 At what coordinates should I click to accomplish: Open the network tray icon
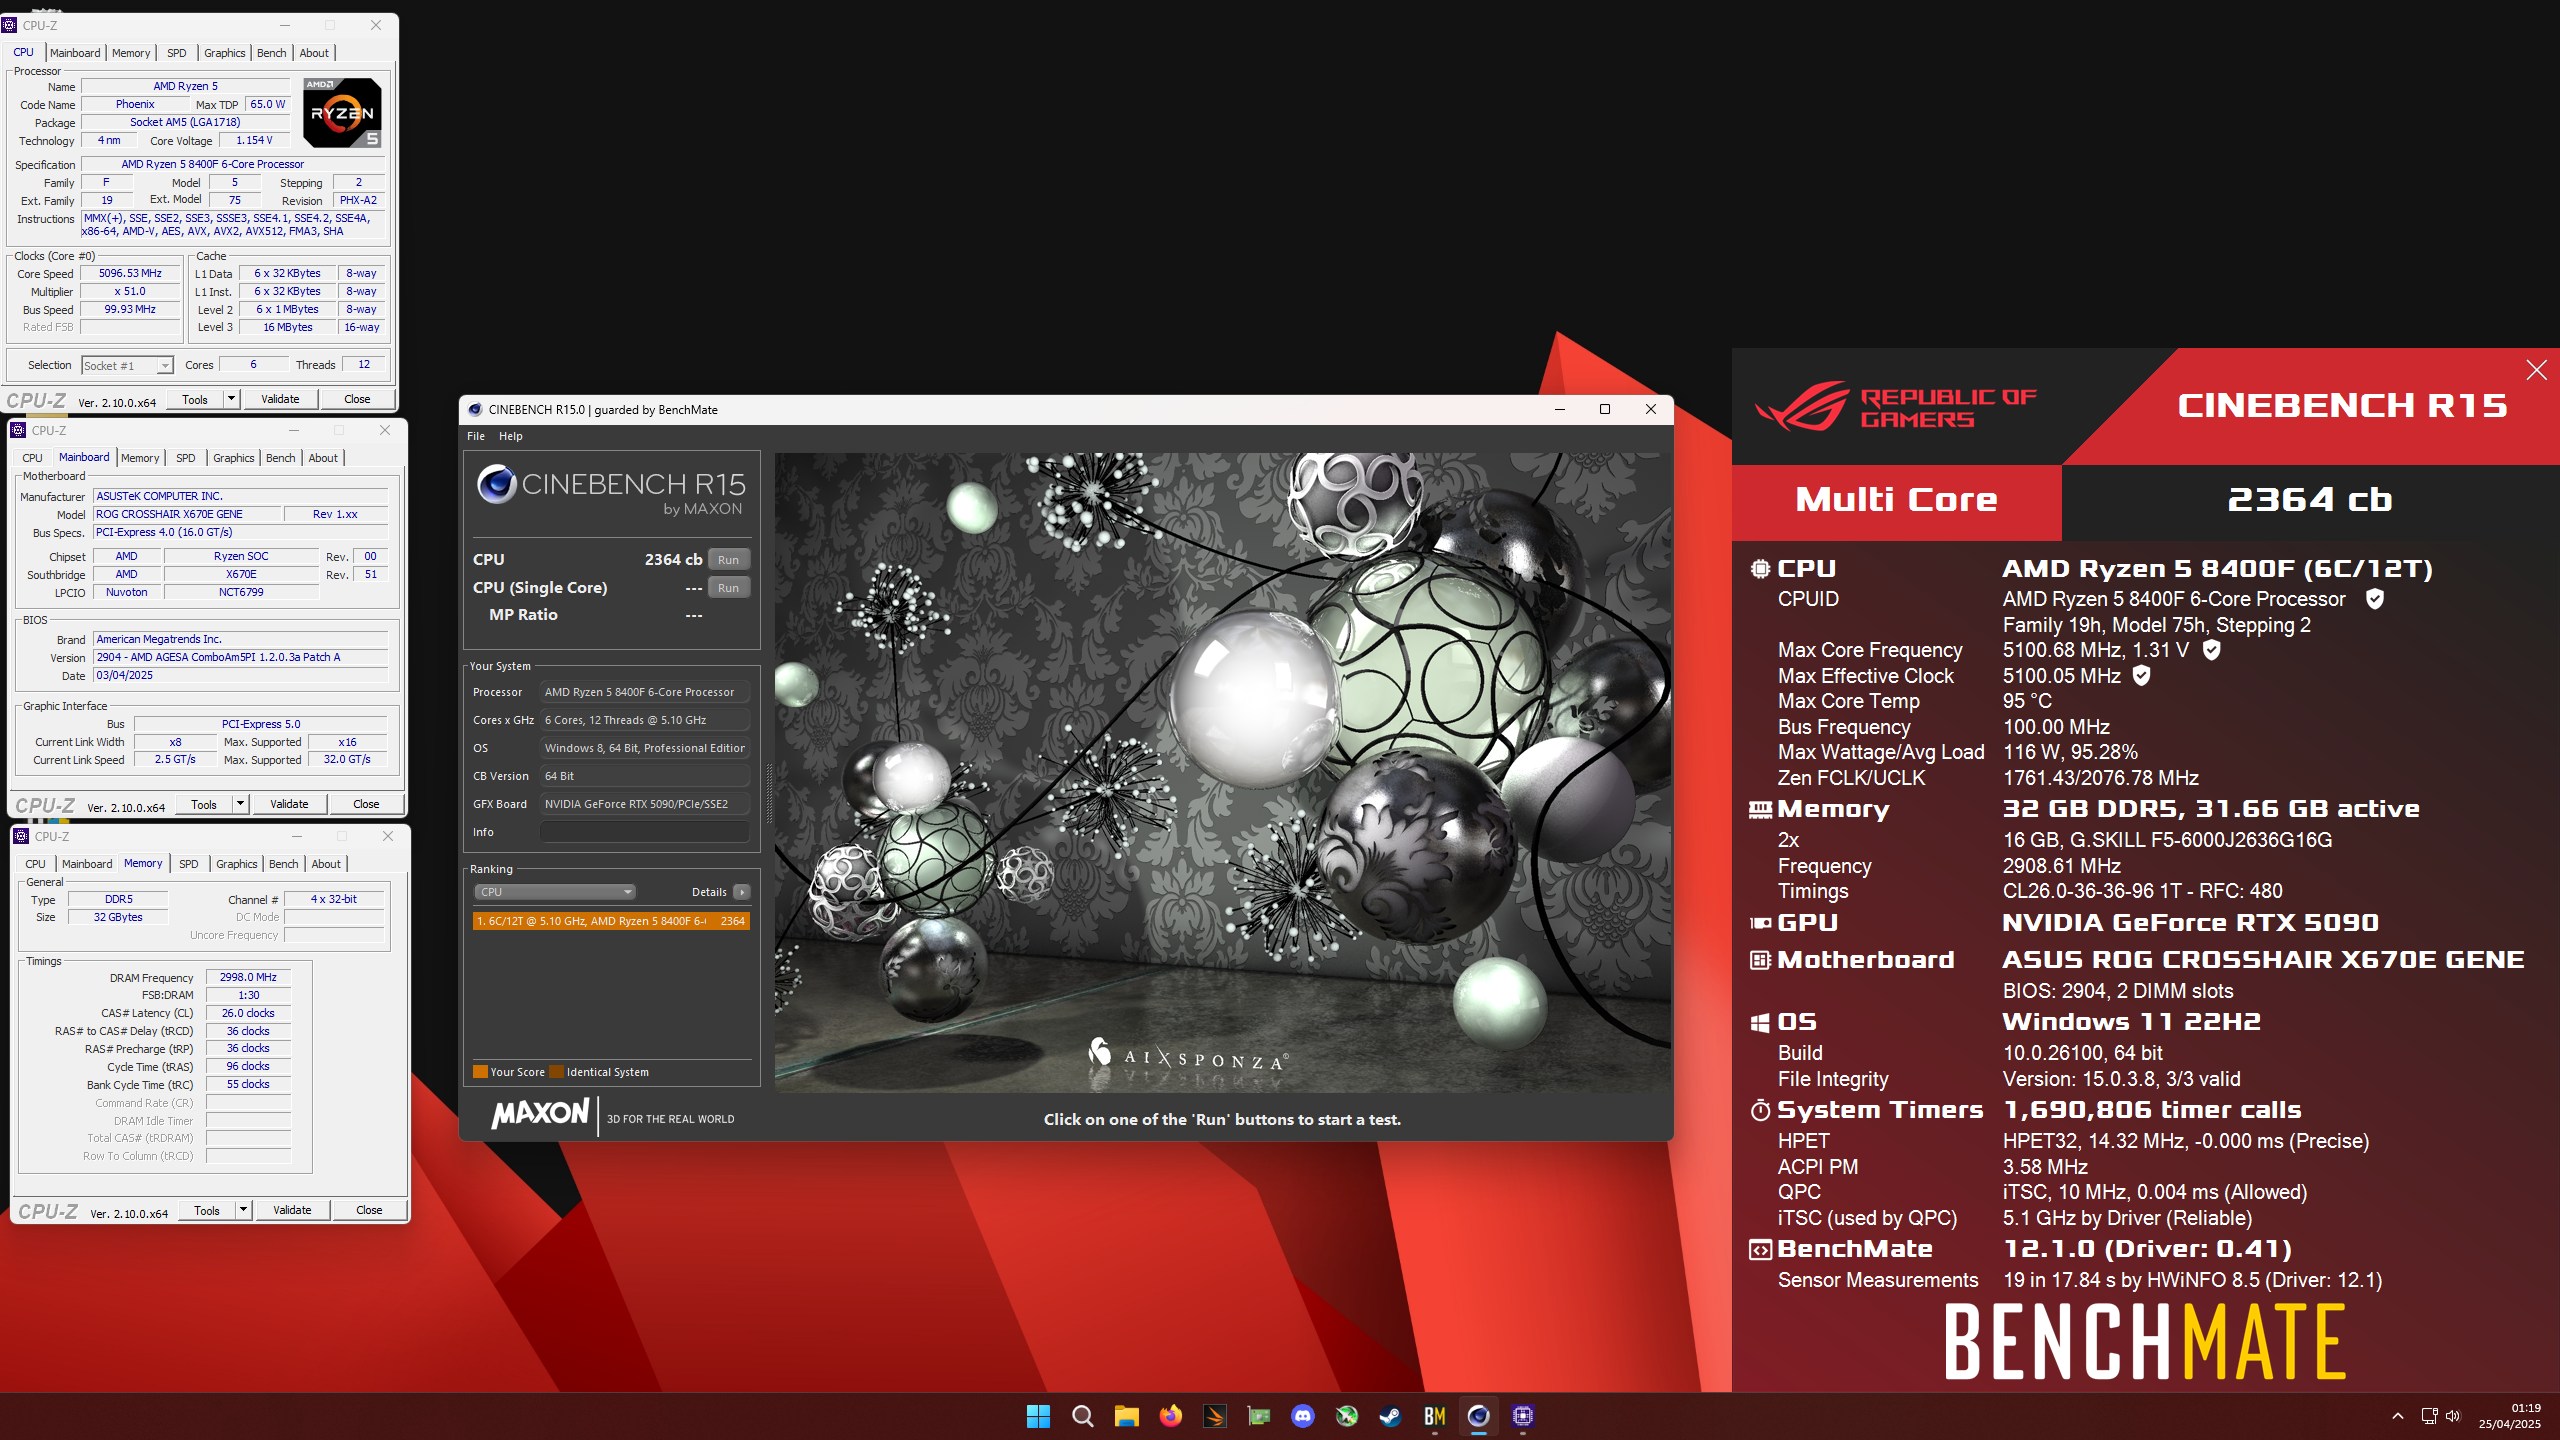[x=2429, y=1416]
